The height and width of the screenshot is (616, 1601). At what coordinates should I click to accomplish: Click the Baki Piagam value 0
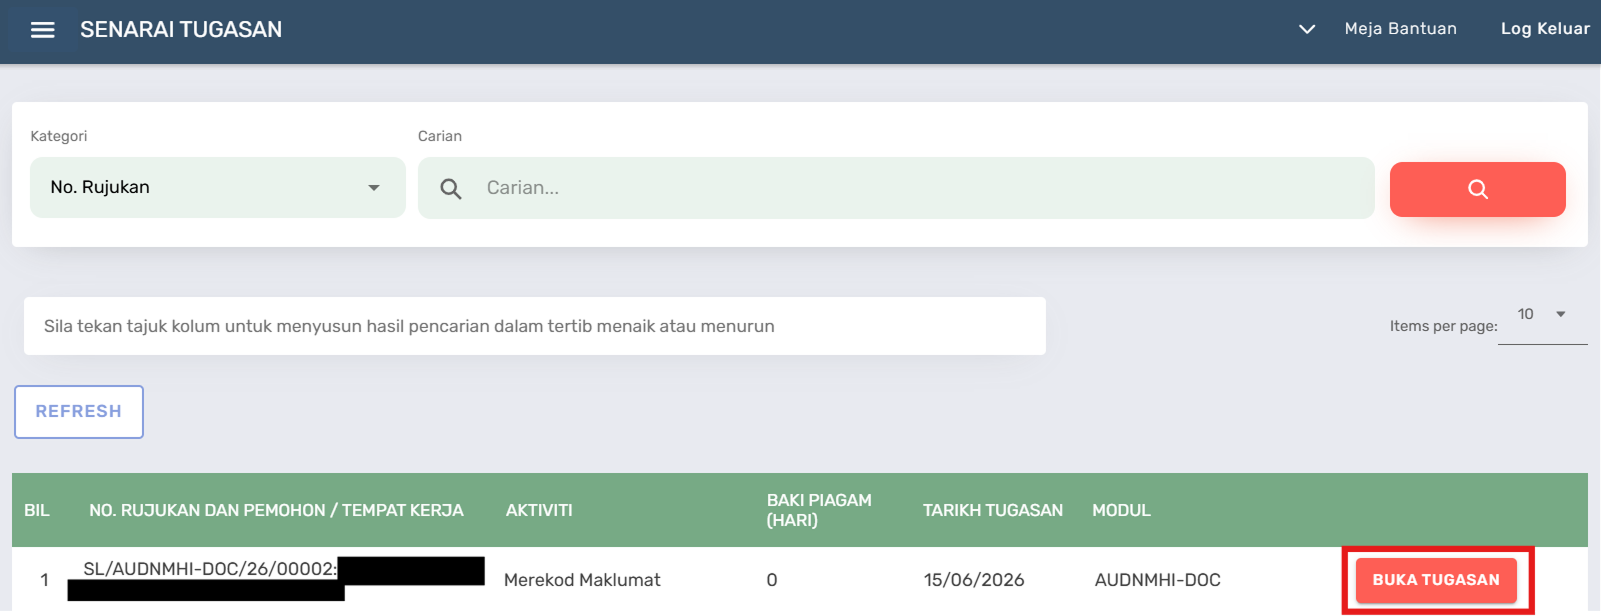(x=772, y=580)
